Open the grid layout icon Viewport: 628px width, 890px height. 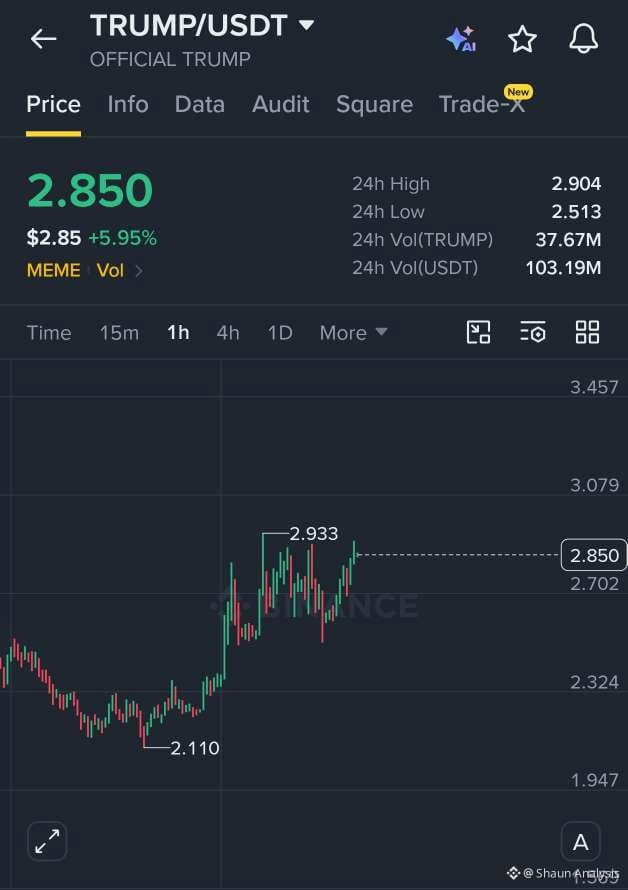[x=587, y=332]
